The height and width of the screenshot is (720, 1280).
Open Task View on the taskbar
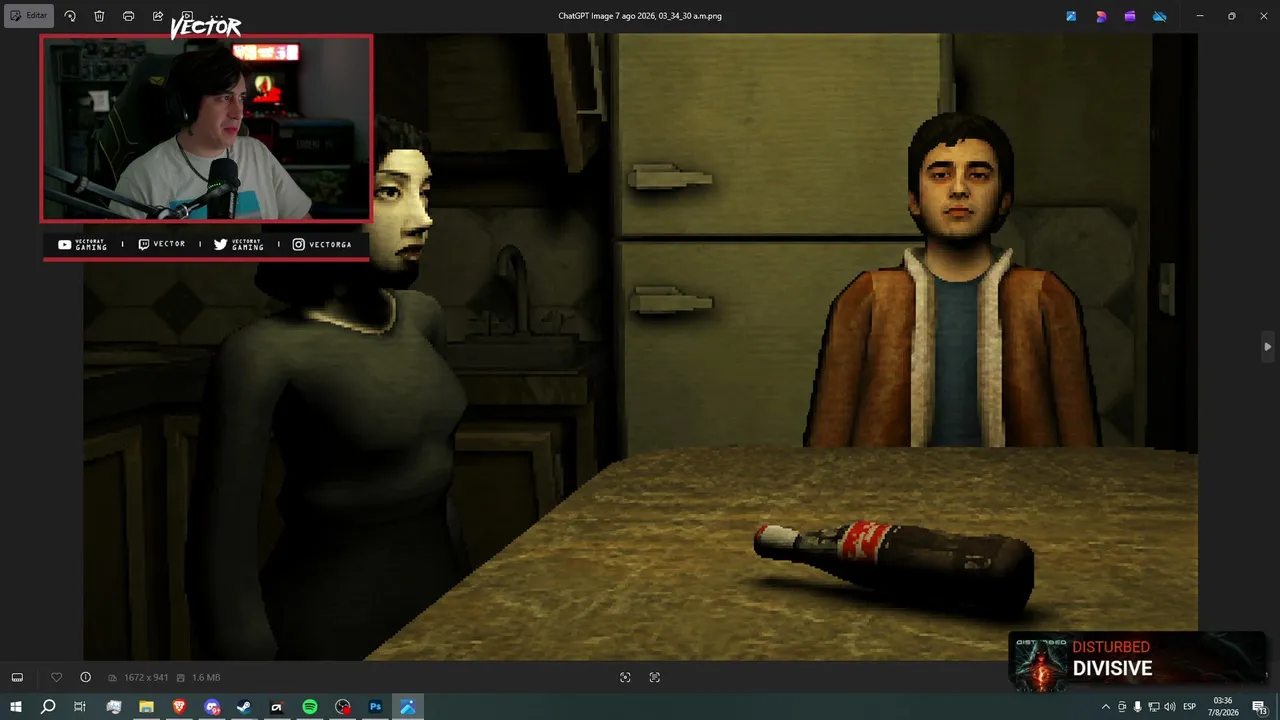tap(80, 707)
